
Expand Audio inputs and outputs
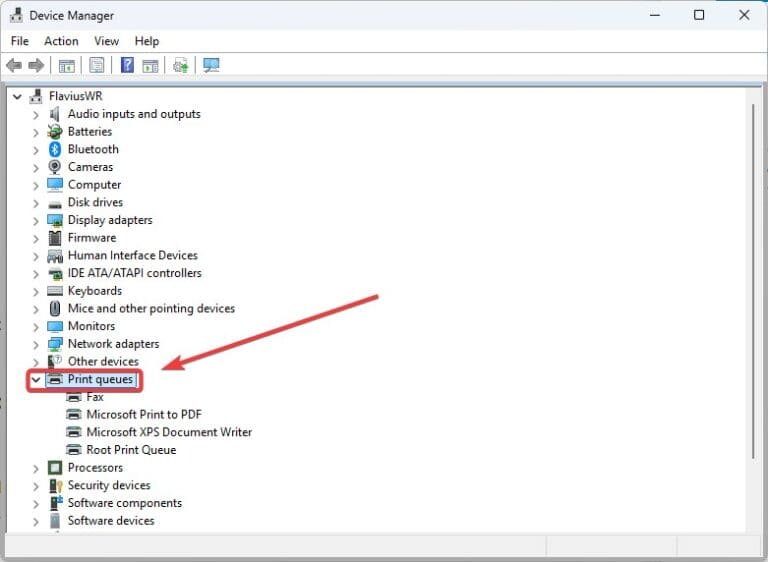36,115
